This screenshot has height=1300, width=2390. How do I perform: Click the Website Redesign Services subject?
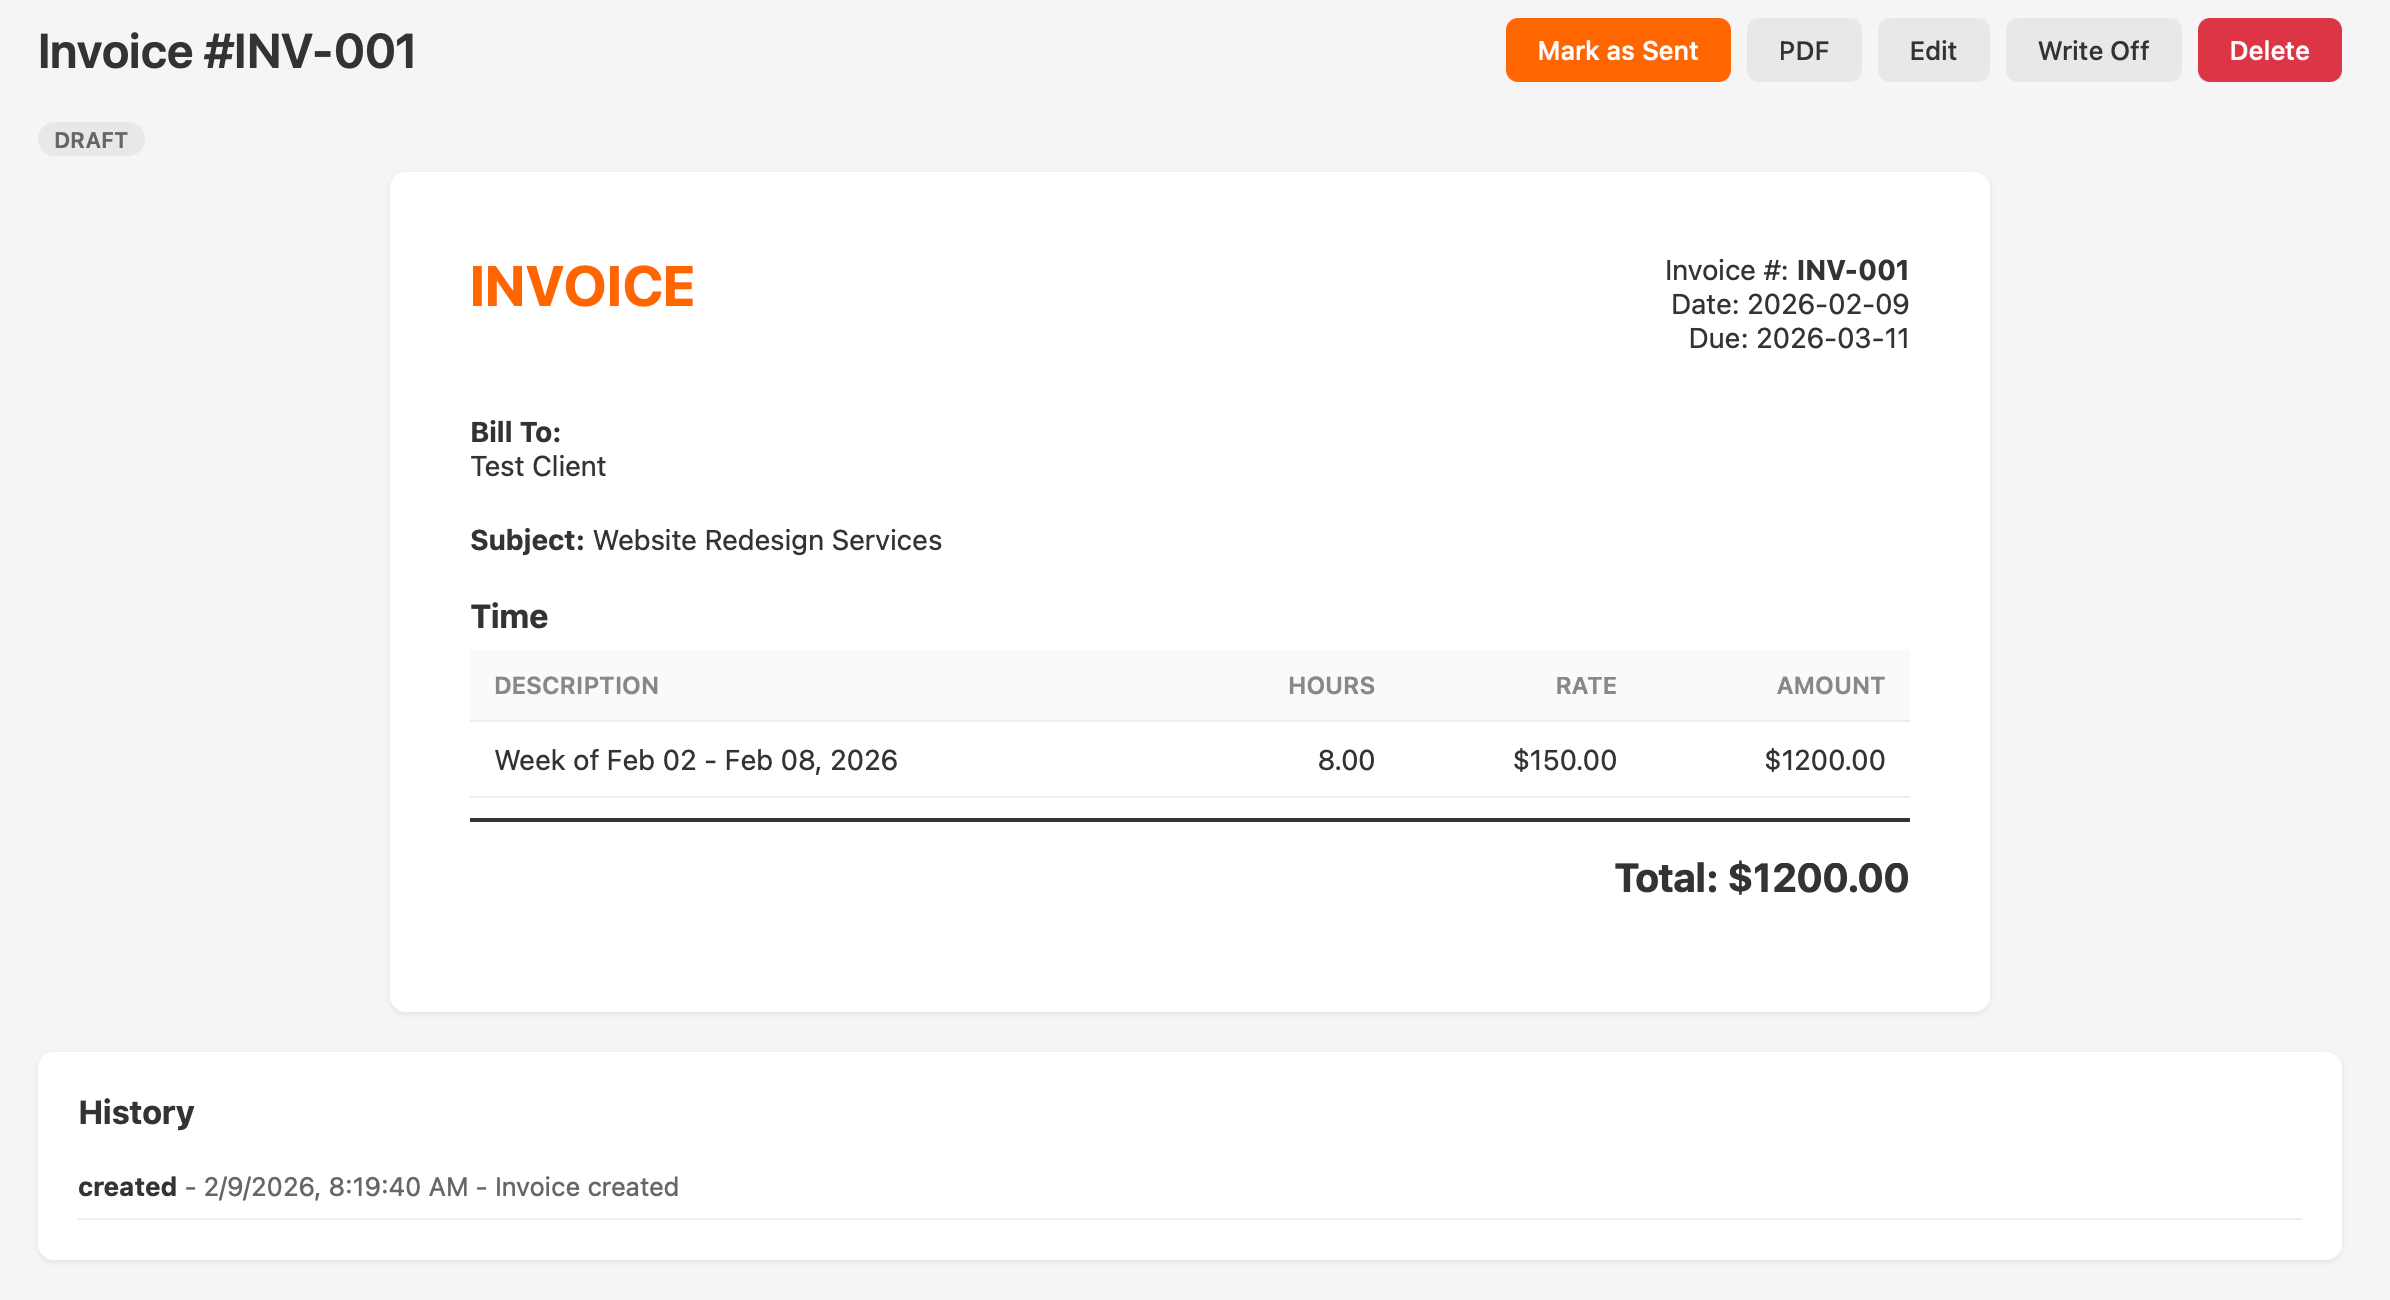(x=766, y=540)
